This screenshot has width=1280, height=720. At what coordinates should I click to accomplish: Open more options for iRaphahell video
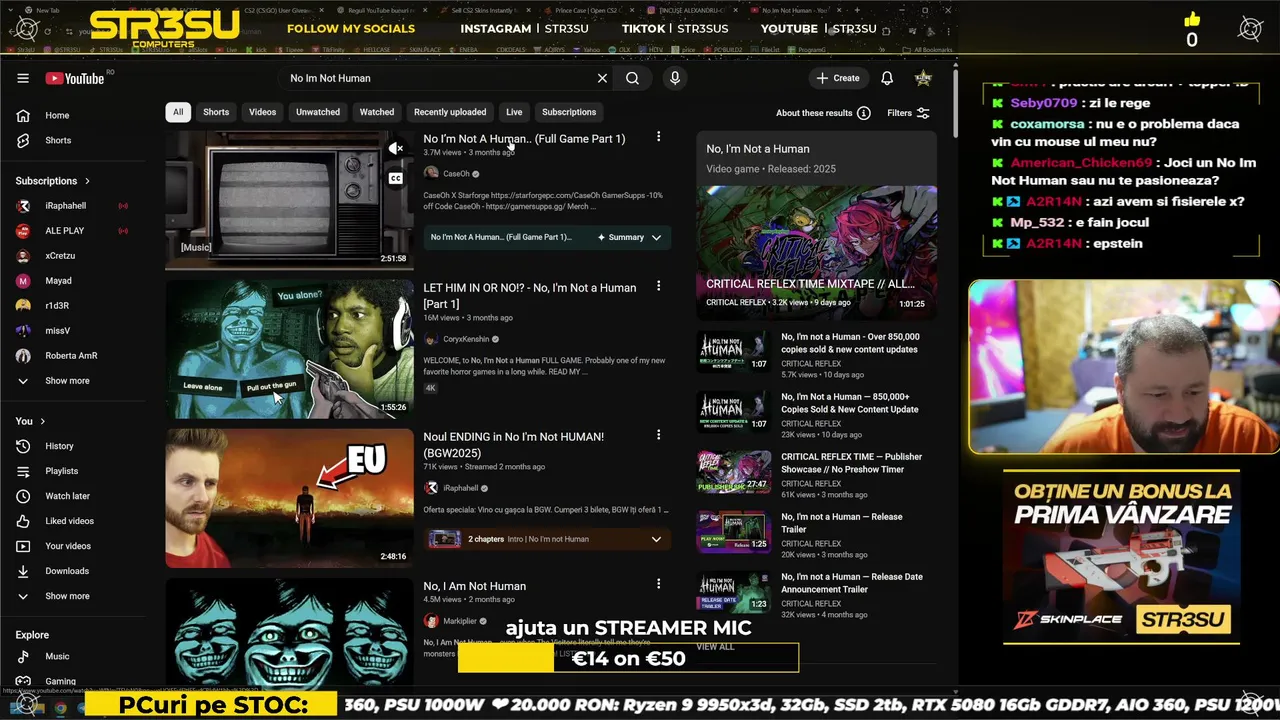click(x=658, y=435)
